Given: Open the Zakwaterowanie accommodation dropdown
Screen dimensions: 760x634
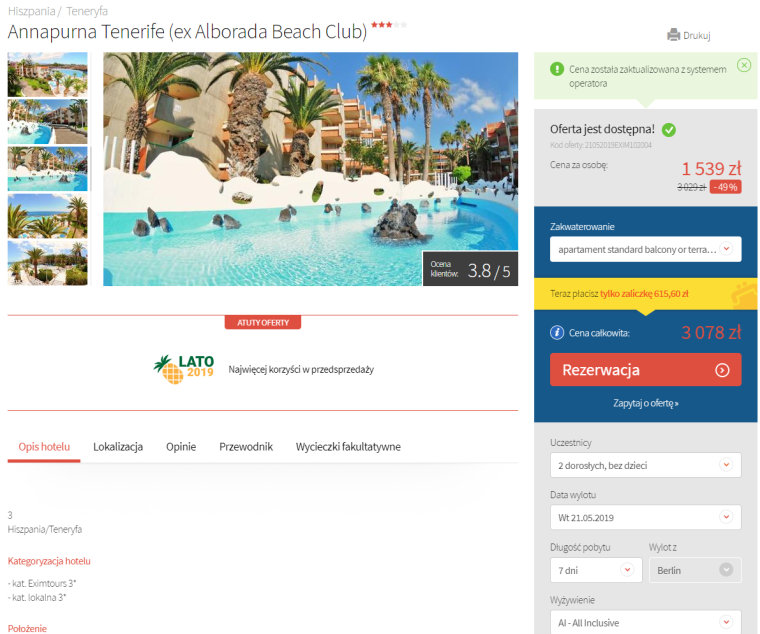Looking at the screenshot, I should [645, 249].
